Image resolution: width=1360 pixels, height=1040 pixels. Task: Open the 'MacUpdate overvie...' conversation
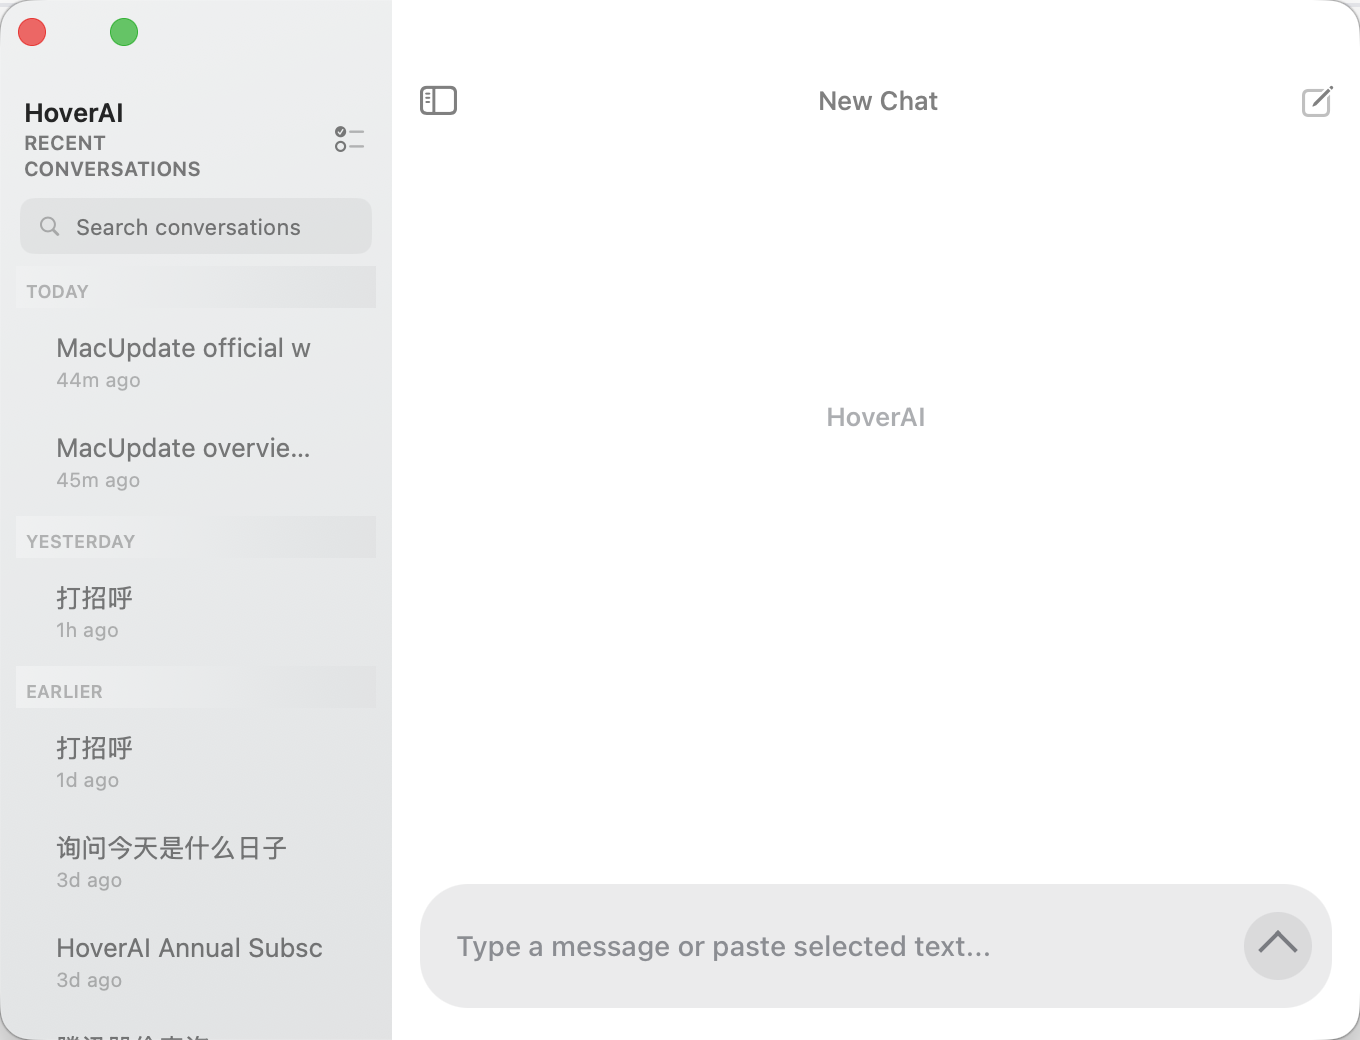coord(196,462)
